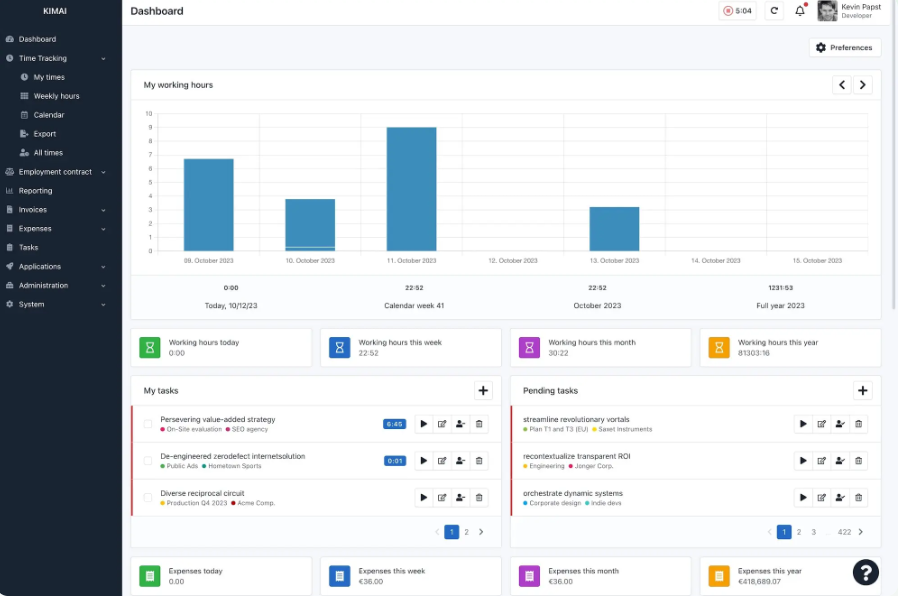The height and width of the screenshot is (596, 898).
Task: Start timer for streamline revolutionary vortals
Action: tap(803, 424)
